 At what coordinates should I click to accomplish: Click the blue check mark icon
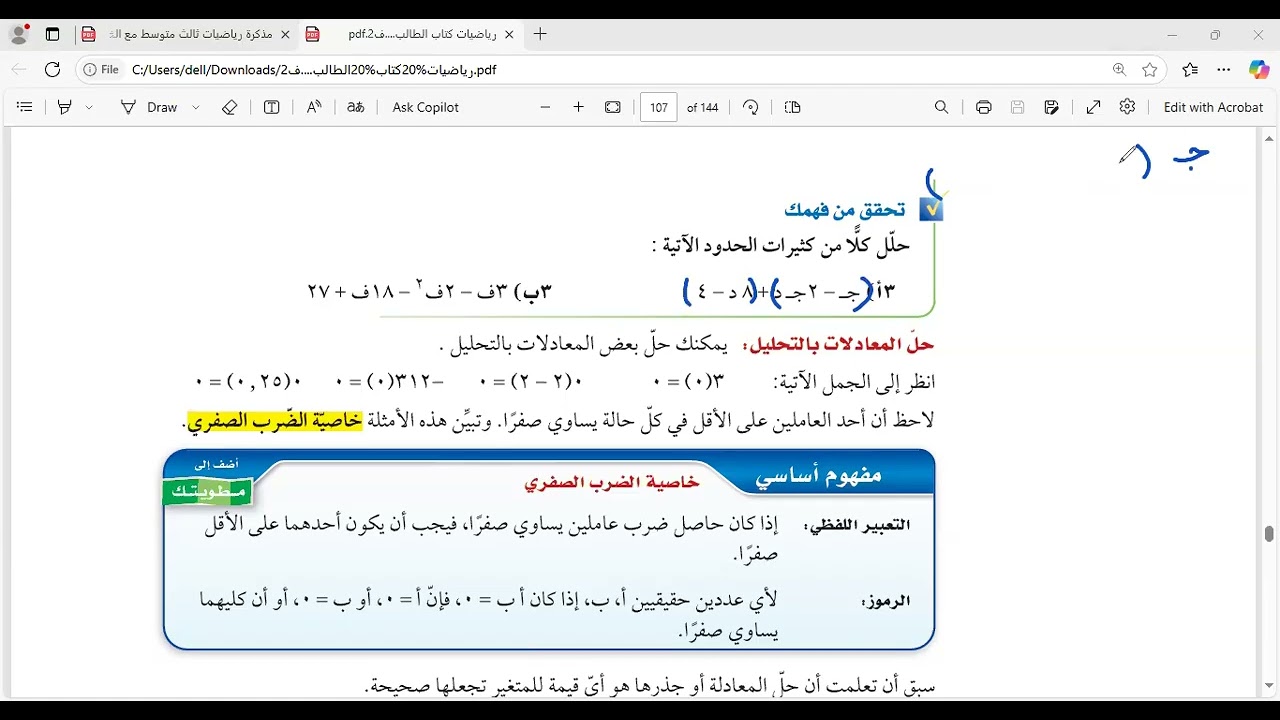[x=931, y=208]
